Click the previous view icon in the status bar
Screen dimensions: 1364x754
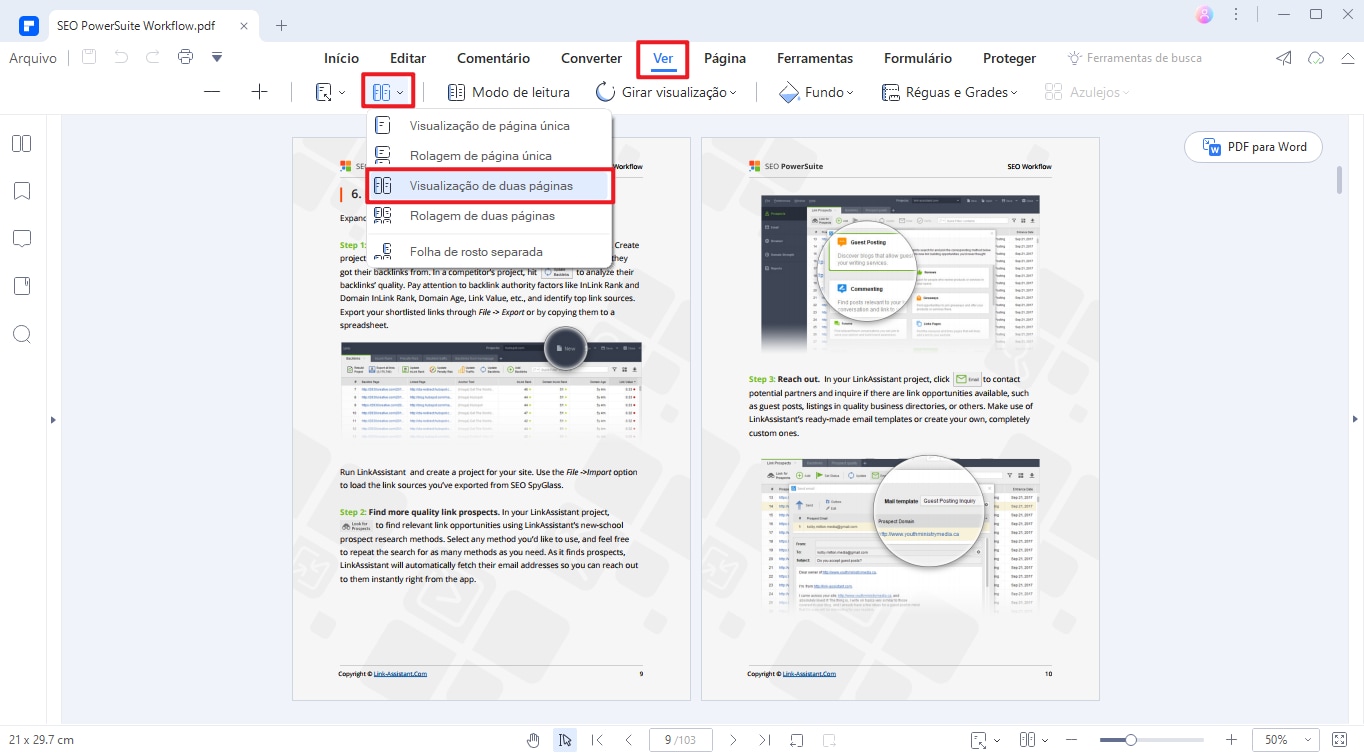797,740
